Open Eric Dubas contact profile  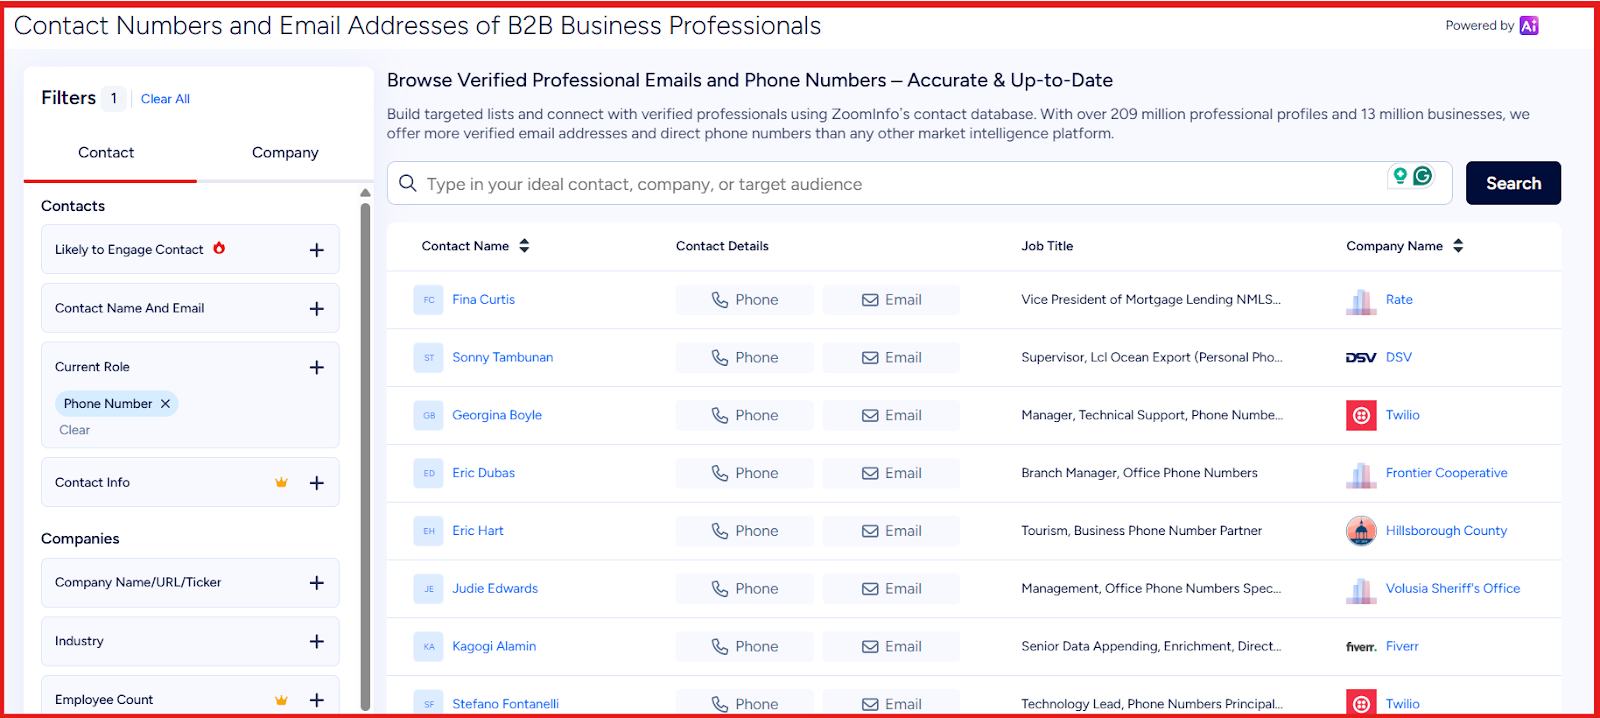483,473
